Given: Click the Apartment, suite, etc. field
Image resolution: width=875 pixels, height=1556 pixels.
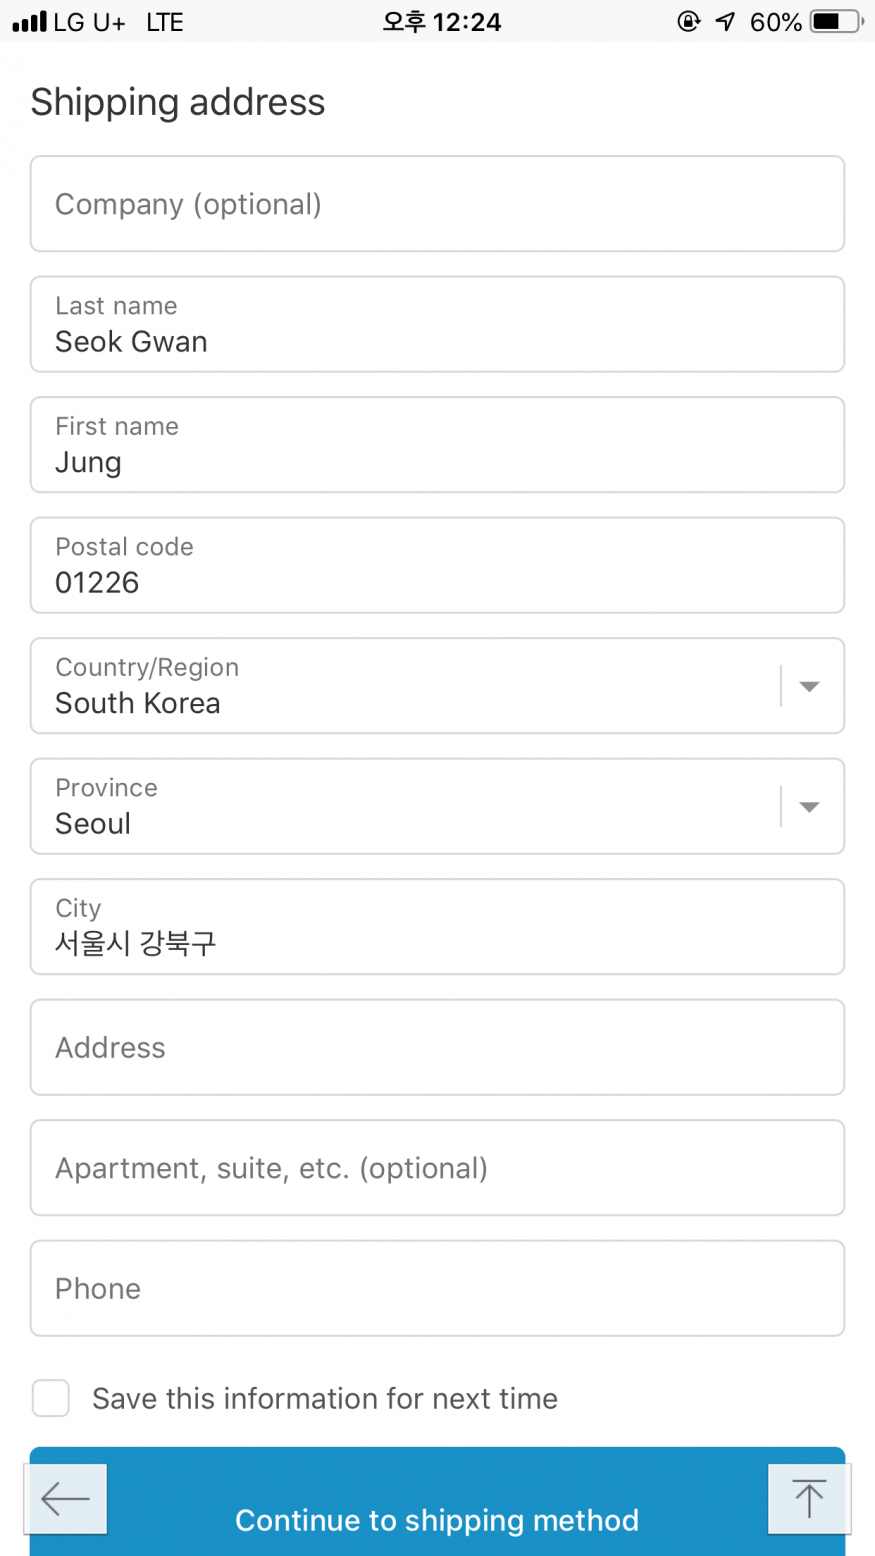Looking at the screenshot, I should pyautogui.click(x=437, y=1168).
